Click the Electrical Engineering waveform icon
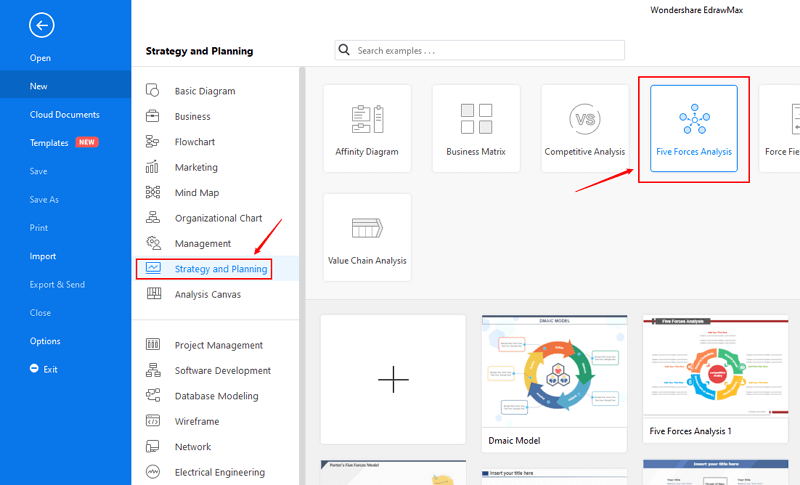Screen dimensions: 800x485 (x=153, y=472)
